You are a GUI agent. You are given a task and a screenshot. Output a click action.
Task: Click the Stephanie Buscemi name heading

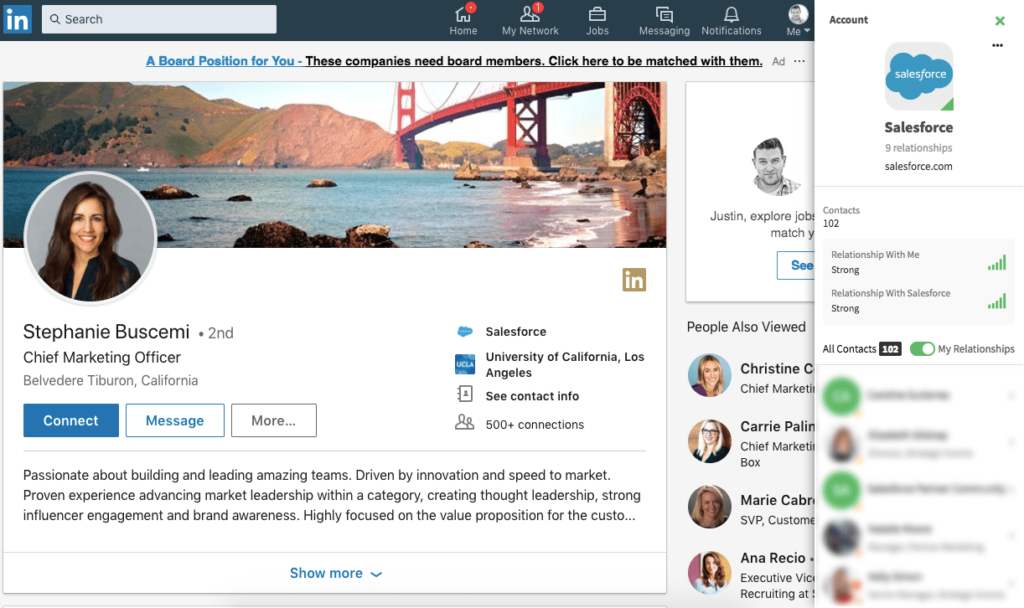pos(106,332)
